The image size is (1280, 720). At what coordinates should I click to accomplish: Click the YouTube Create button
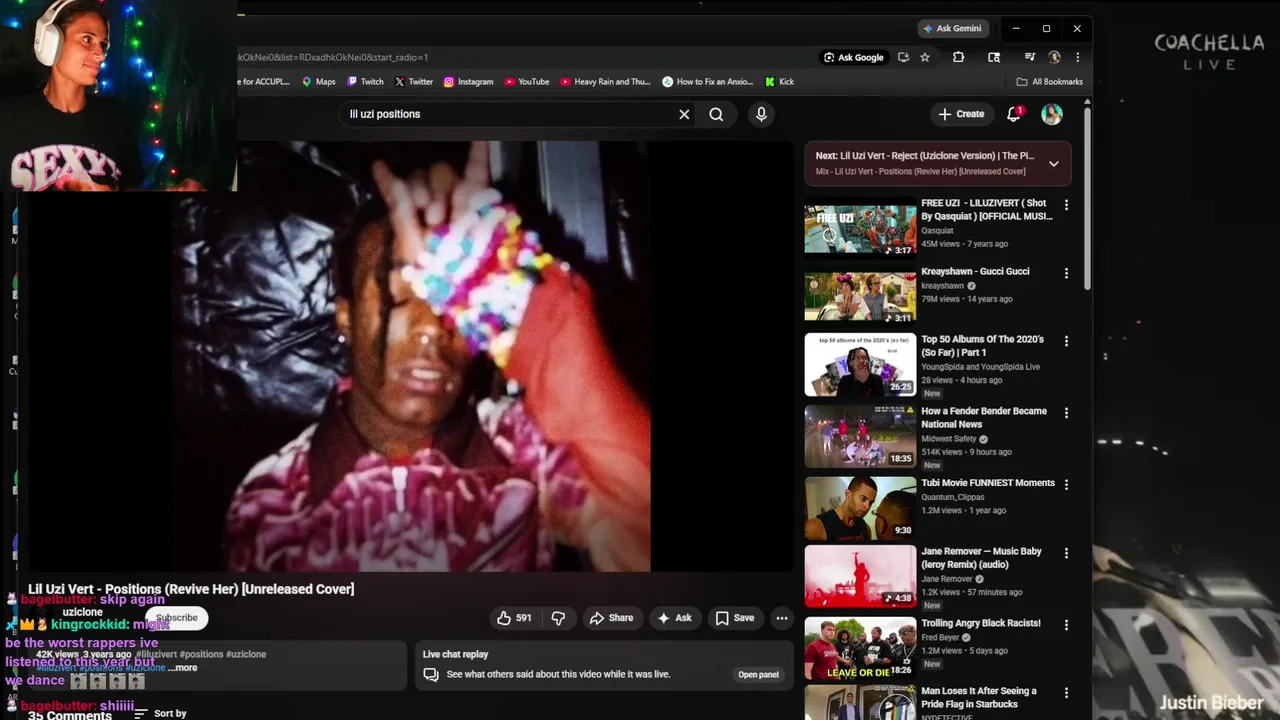(961, 114)
